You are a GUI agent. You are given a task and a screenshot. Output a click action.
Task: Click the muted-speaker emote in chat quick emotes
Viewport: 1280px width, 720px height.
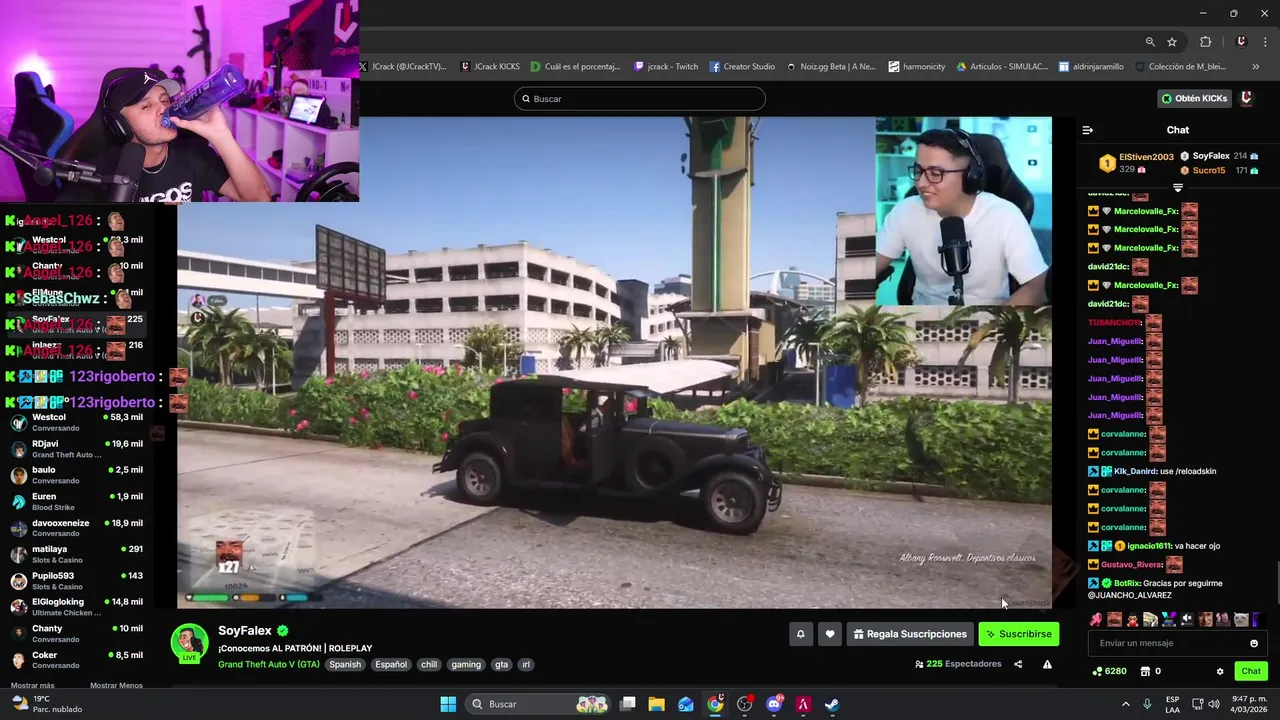(1187, 619)
